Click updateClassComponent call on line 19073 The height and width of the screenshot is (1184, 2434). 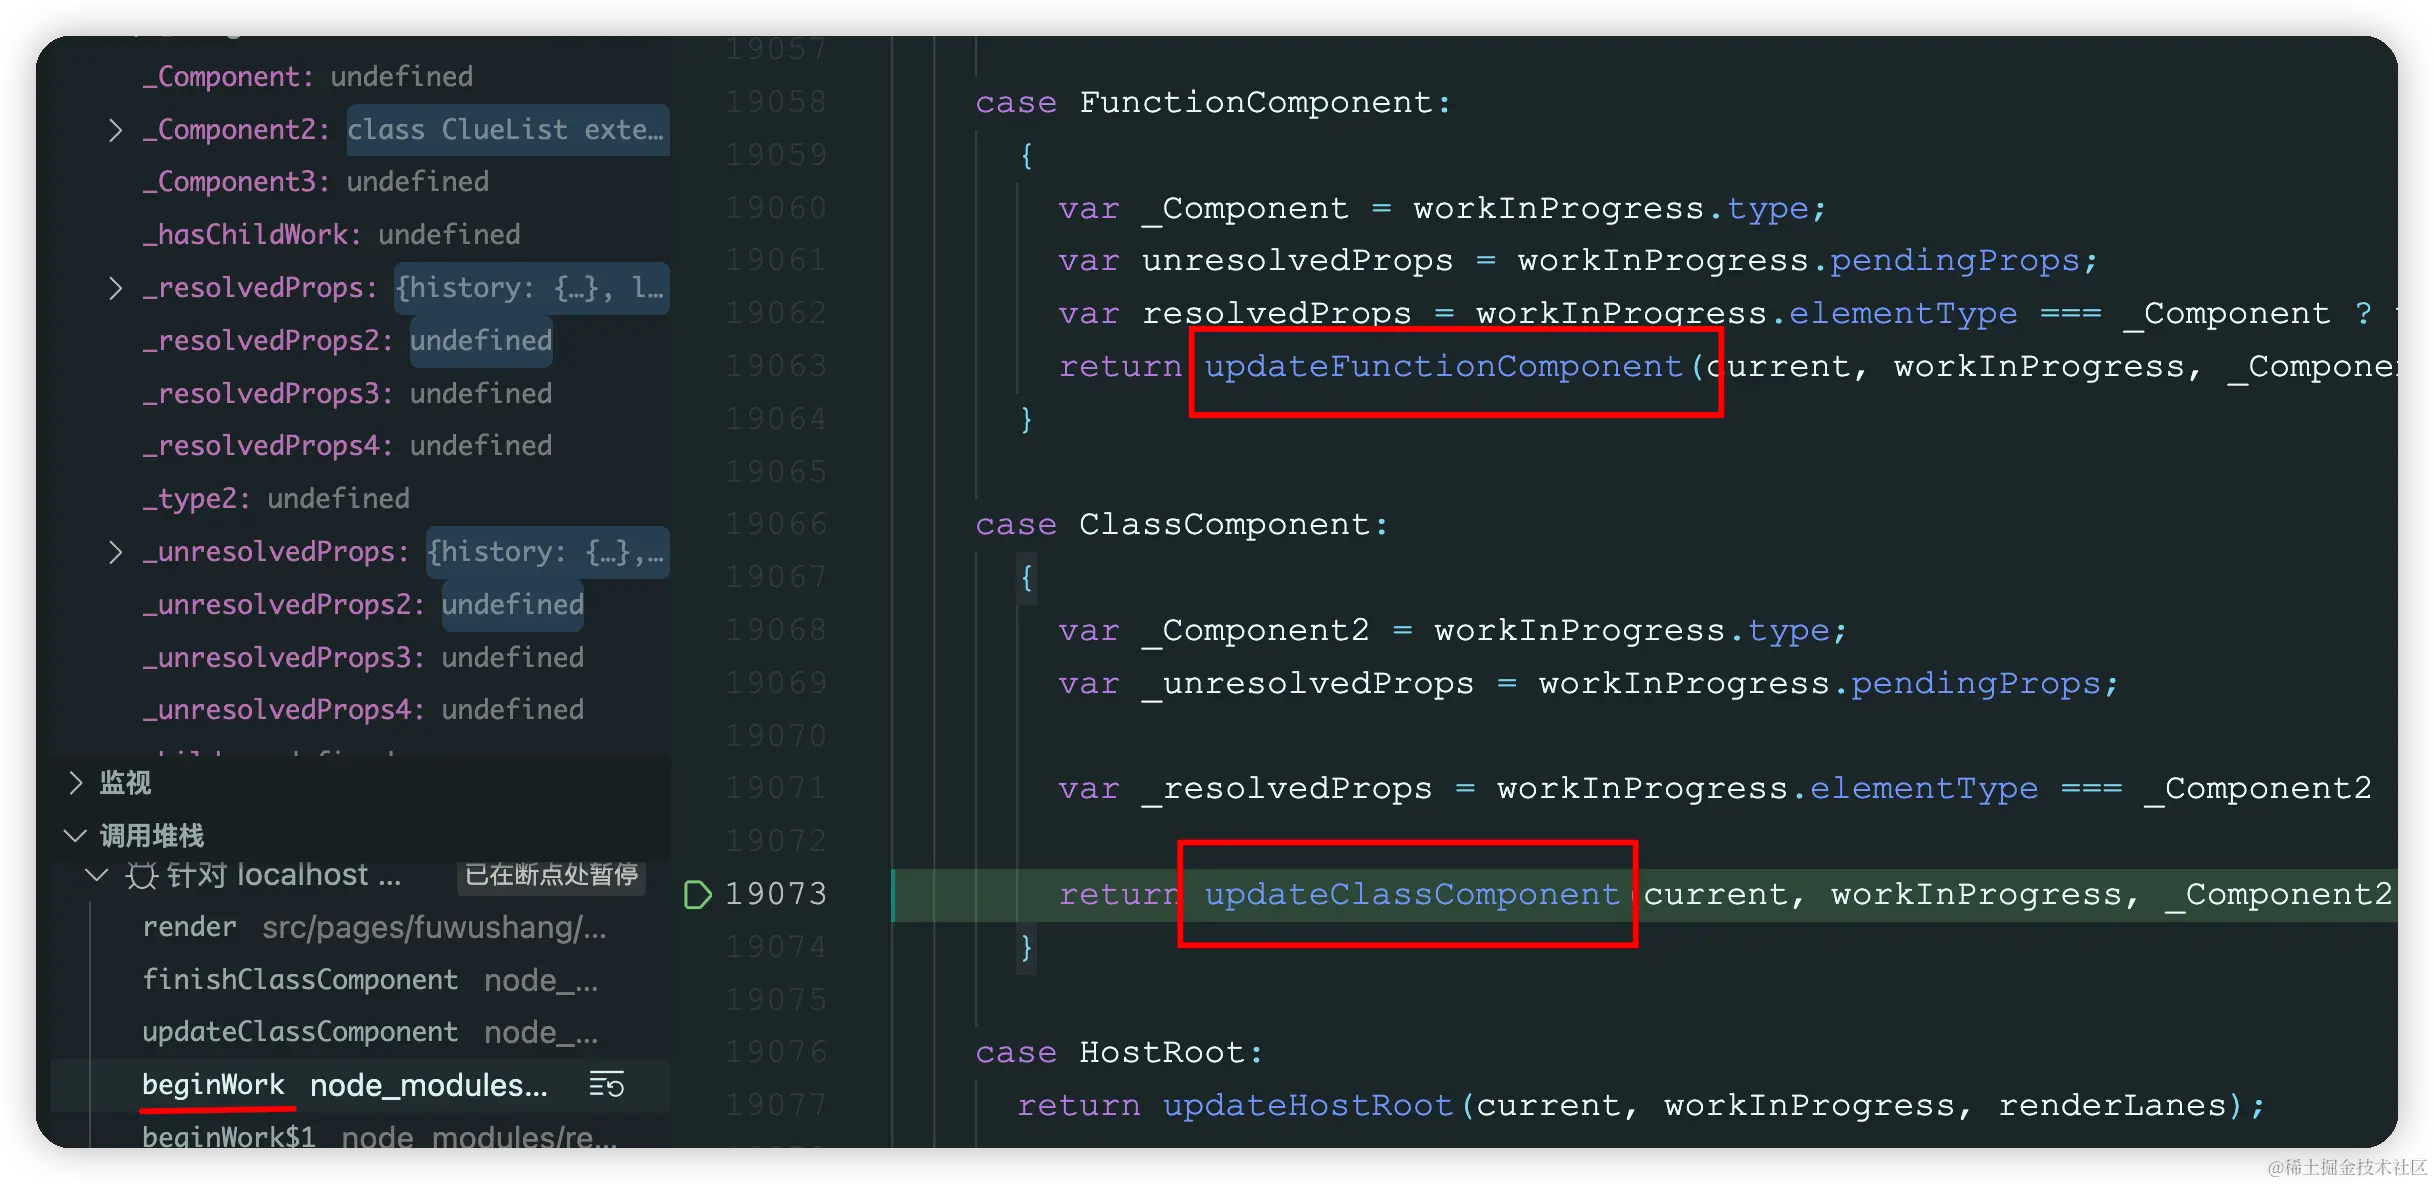tap(1411, 894)
